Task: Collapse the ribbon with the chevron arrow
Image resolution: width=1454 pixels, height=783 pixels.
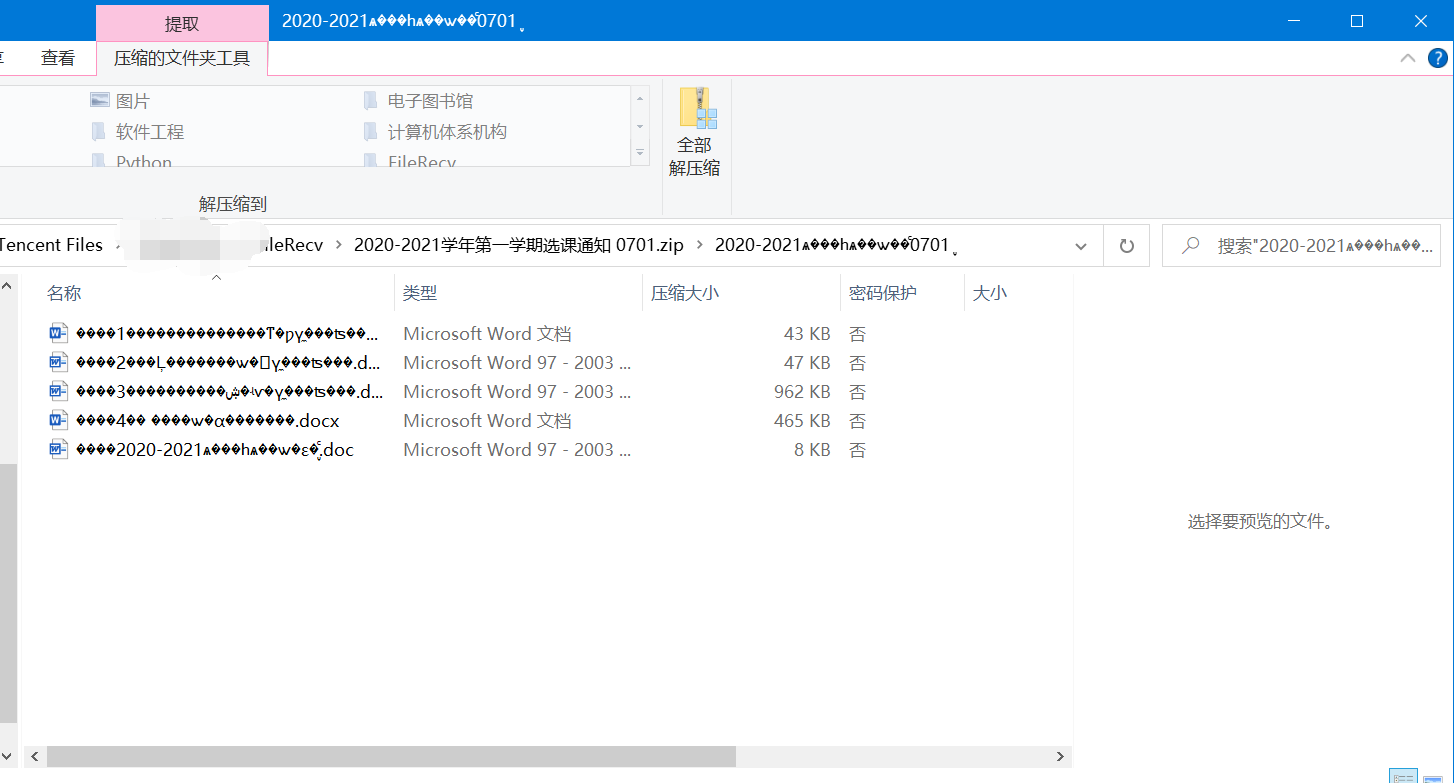Action: (x=1408, y=58)
